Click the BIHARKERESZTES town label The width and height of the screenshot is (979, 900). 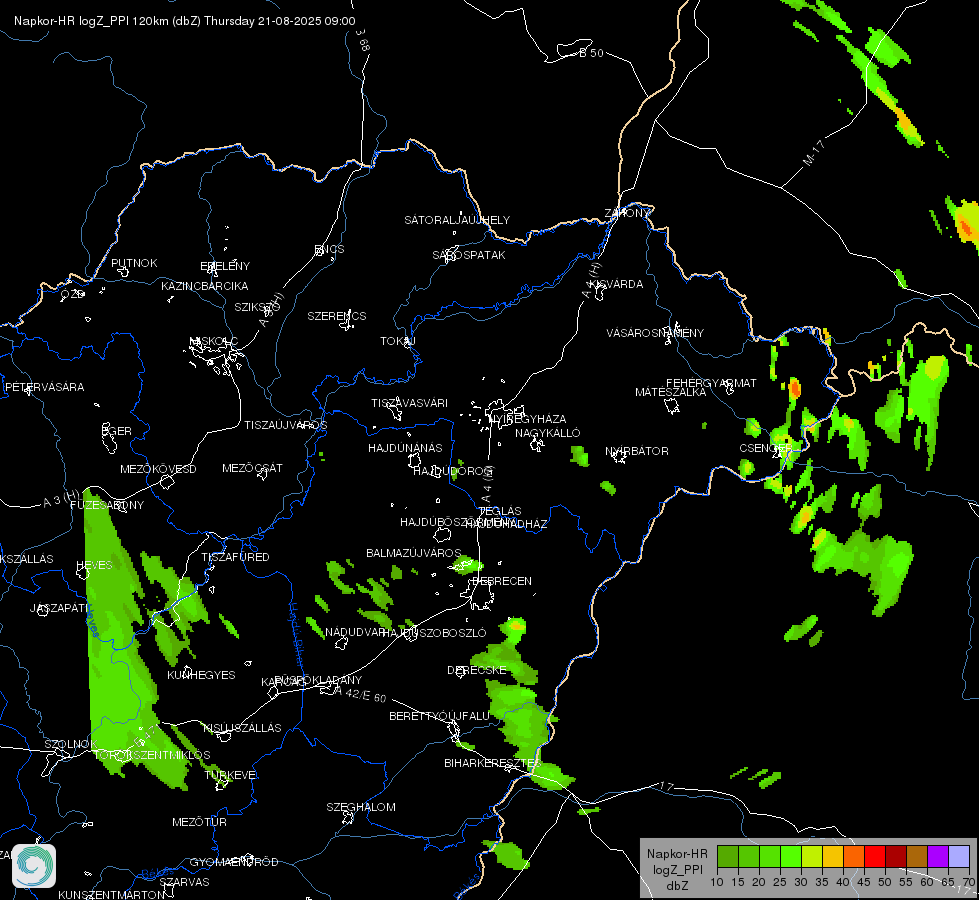point(491,763)
